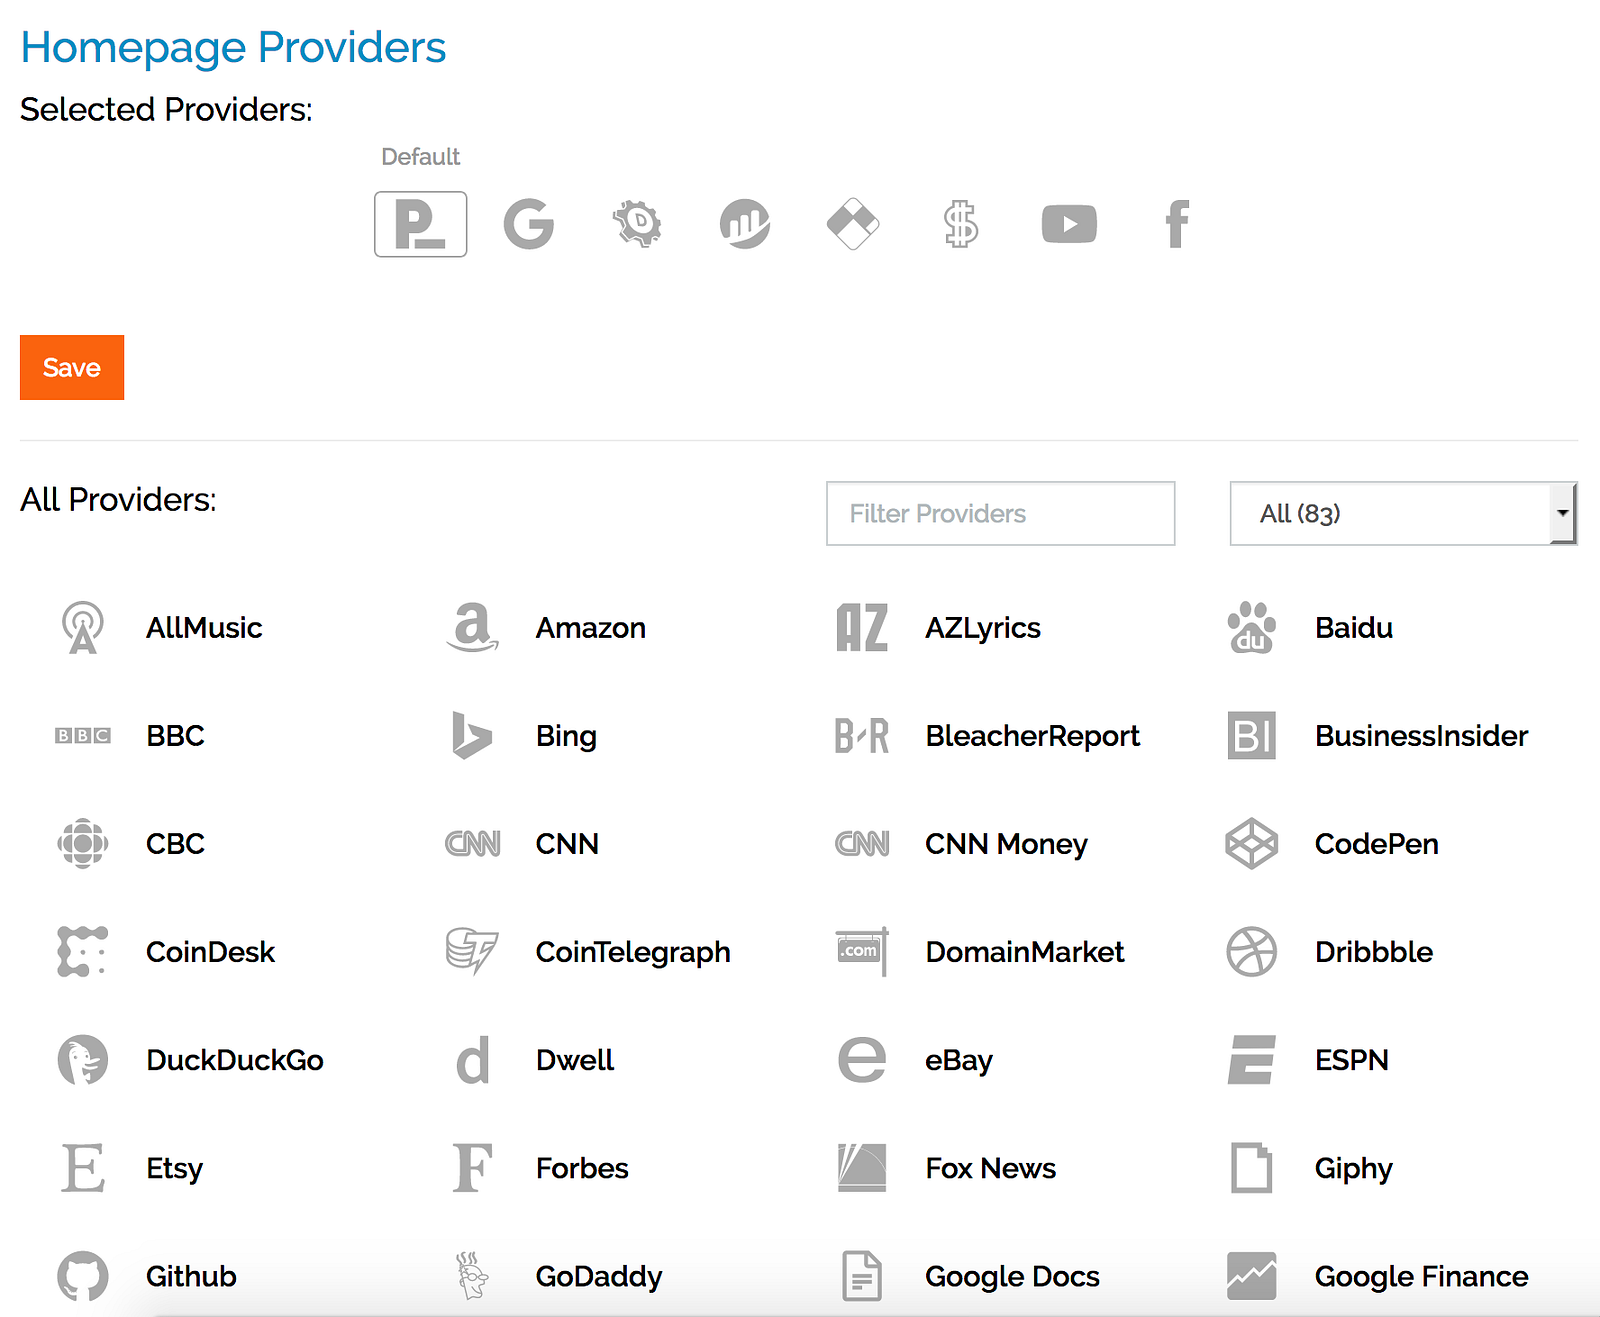
Task: Click the Baidu paw icon
Action: pyautogui.click(x=1251, y=627)
